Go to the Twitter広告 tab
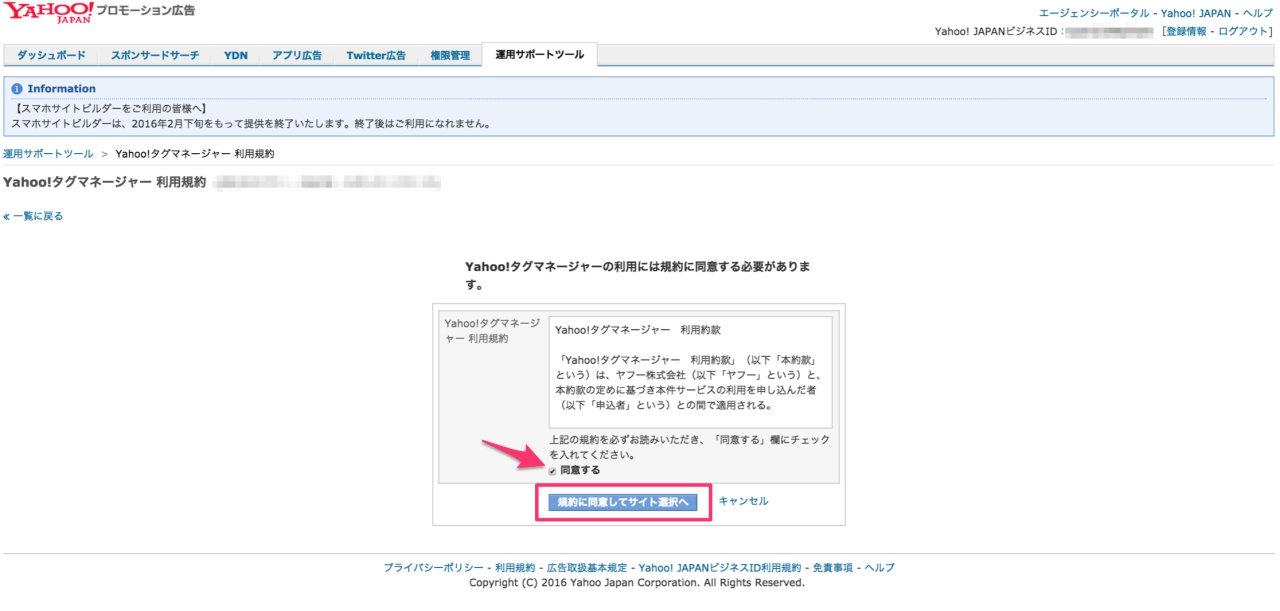Image resolution: width=1280 pixels, height=611 pixels. pyautogui.click(x=376, y=55)
